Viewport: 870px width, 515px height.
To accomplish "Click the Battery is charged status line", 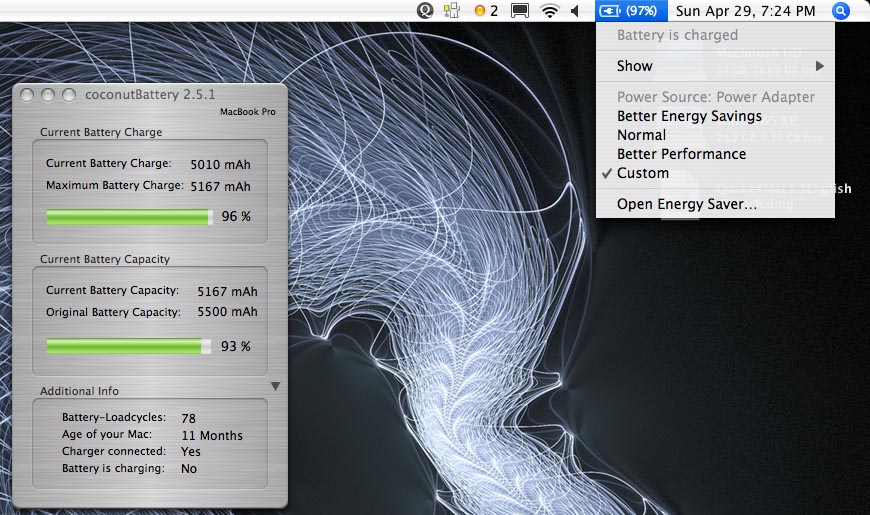I will [677, 35].
